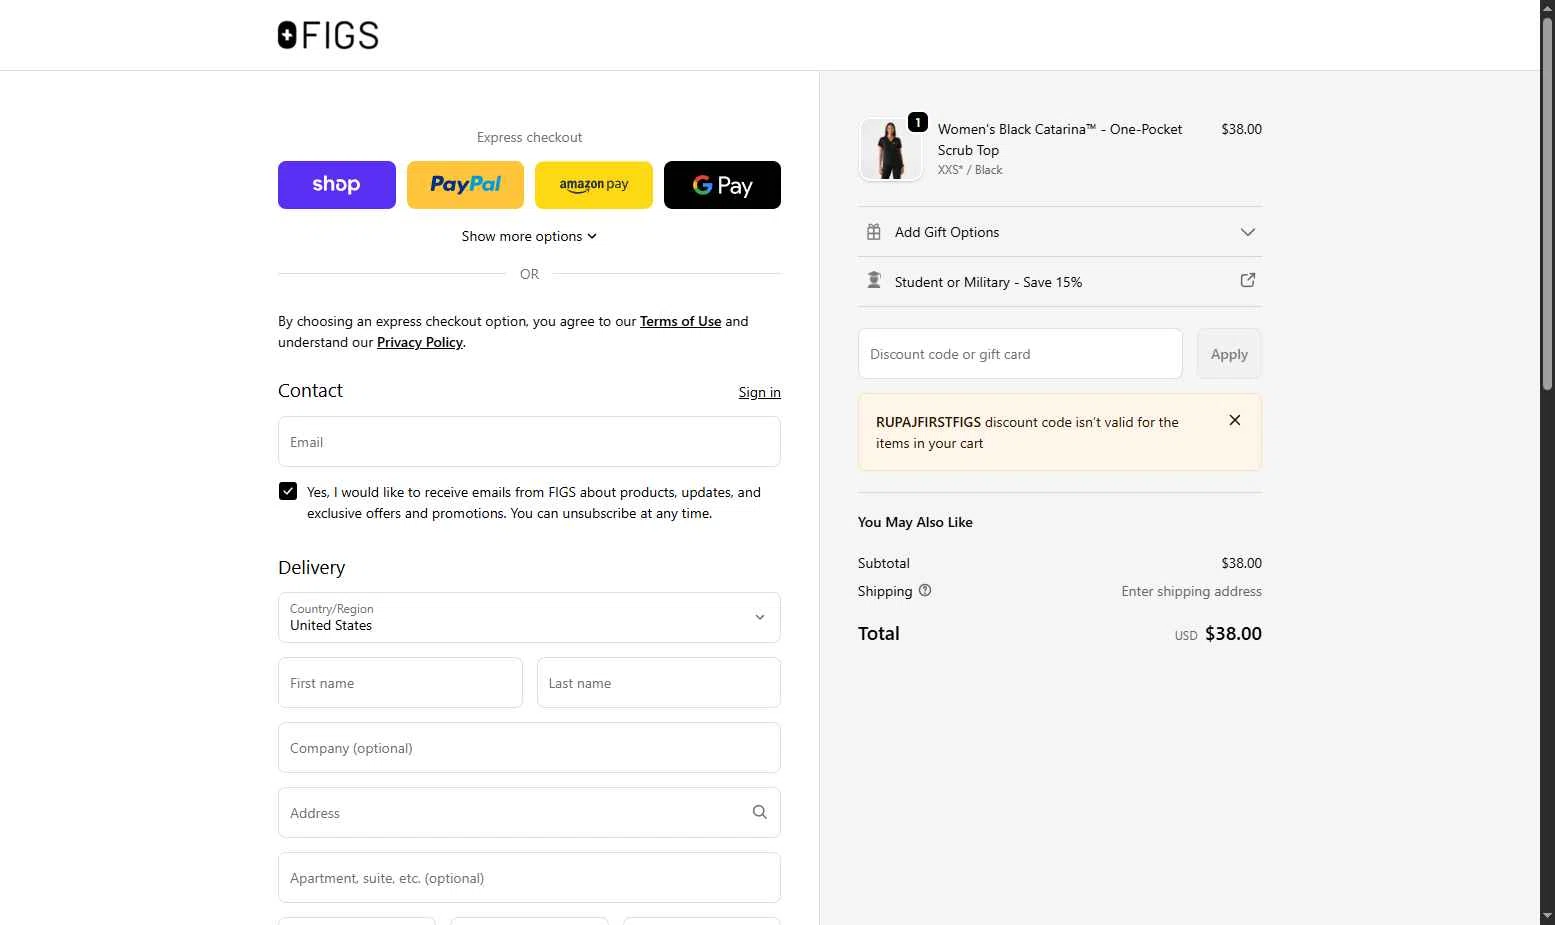
Task: Click the Sign in link
Action: tap(759, 392)
